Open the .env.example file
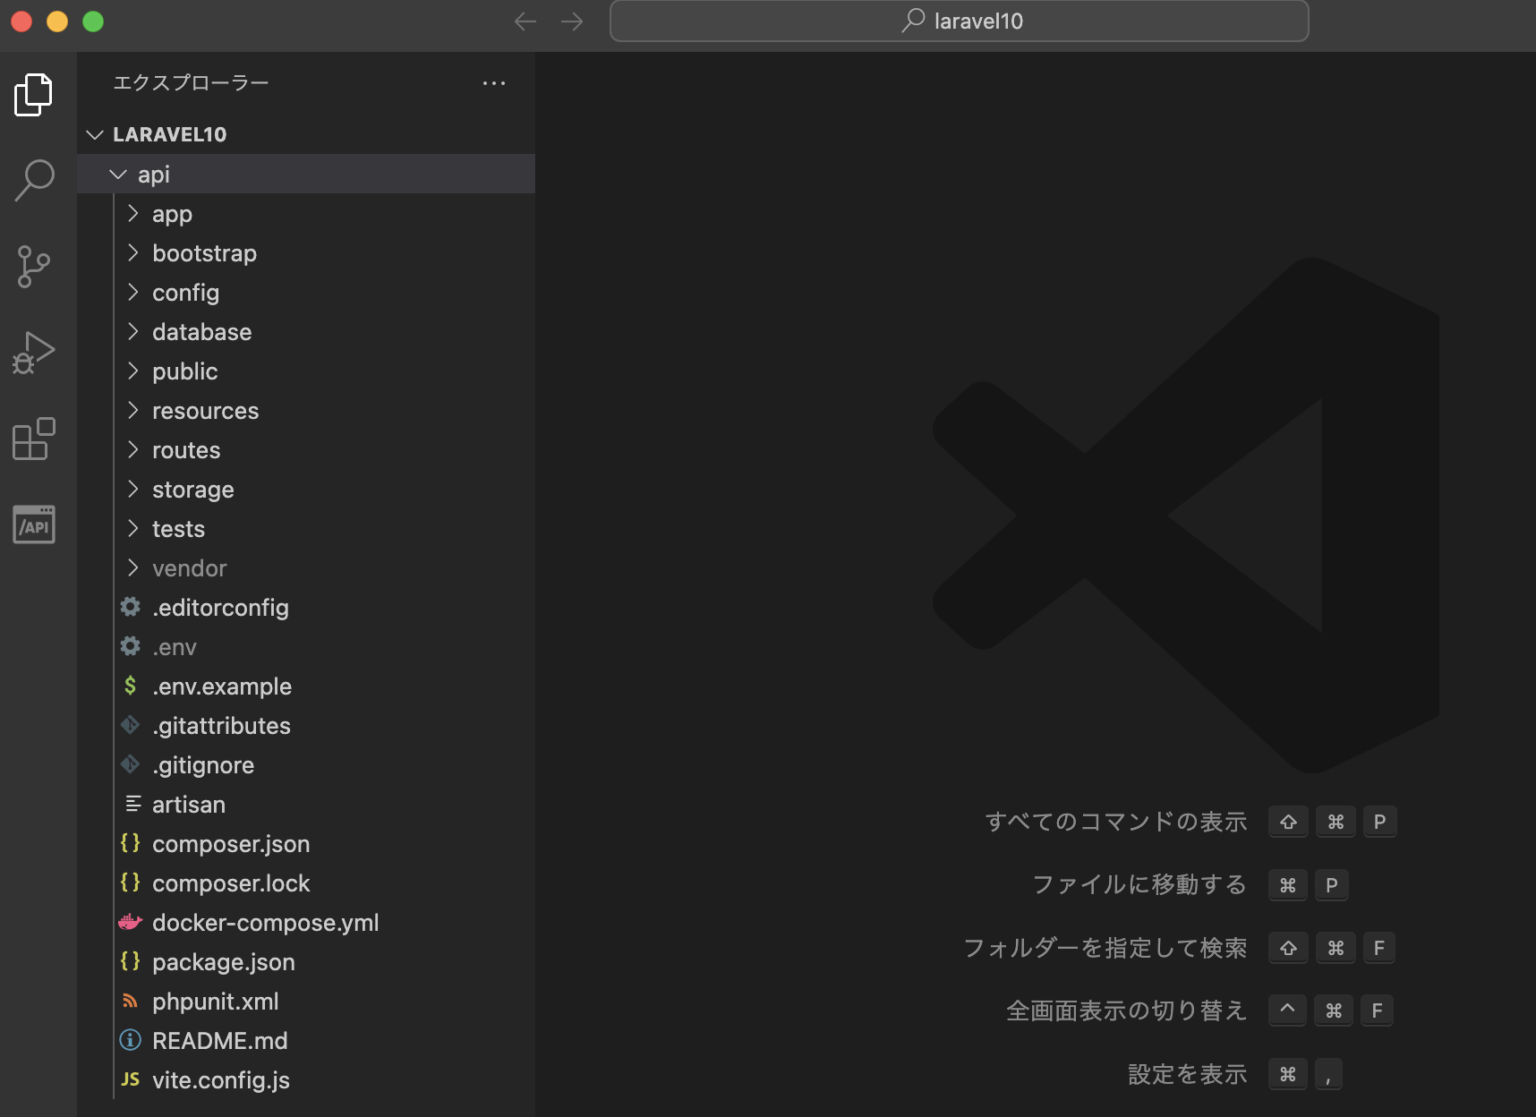The image size is (1536, 1117). coord(222,686)
